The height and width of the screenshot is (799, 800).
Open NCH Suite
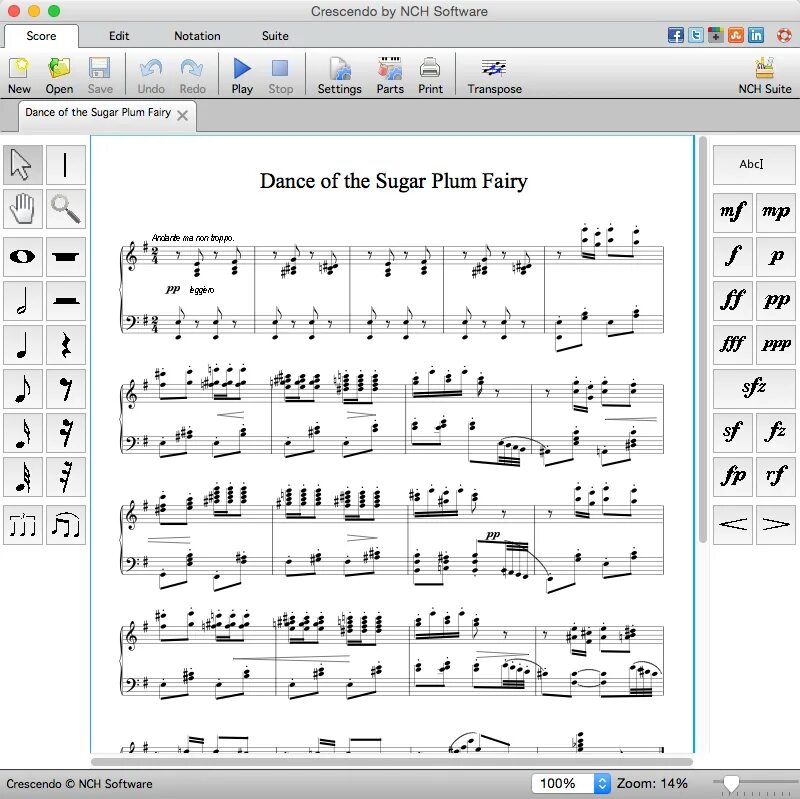764,76
